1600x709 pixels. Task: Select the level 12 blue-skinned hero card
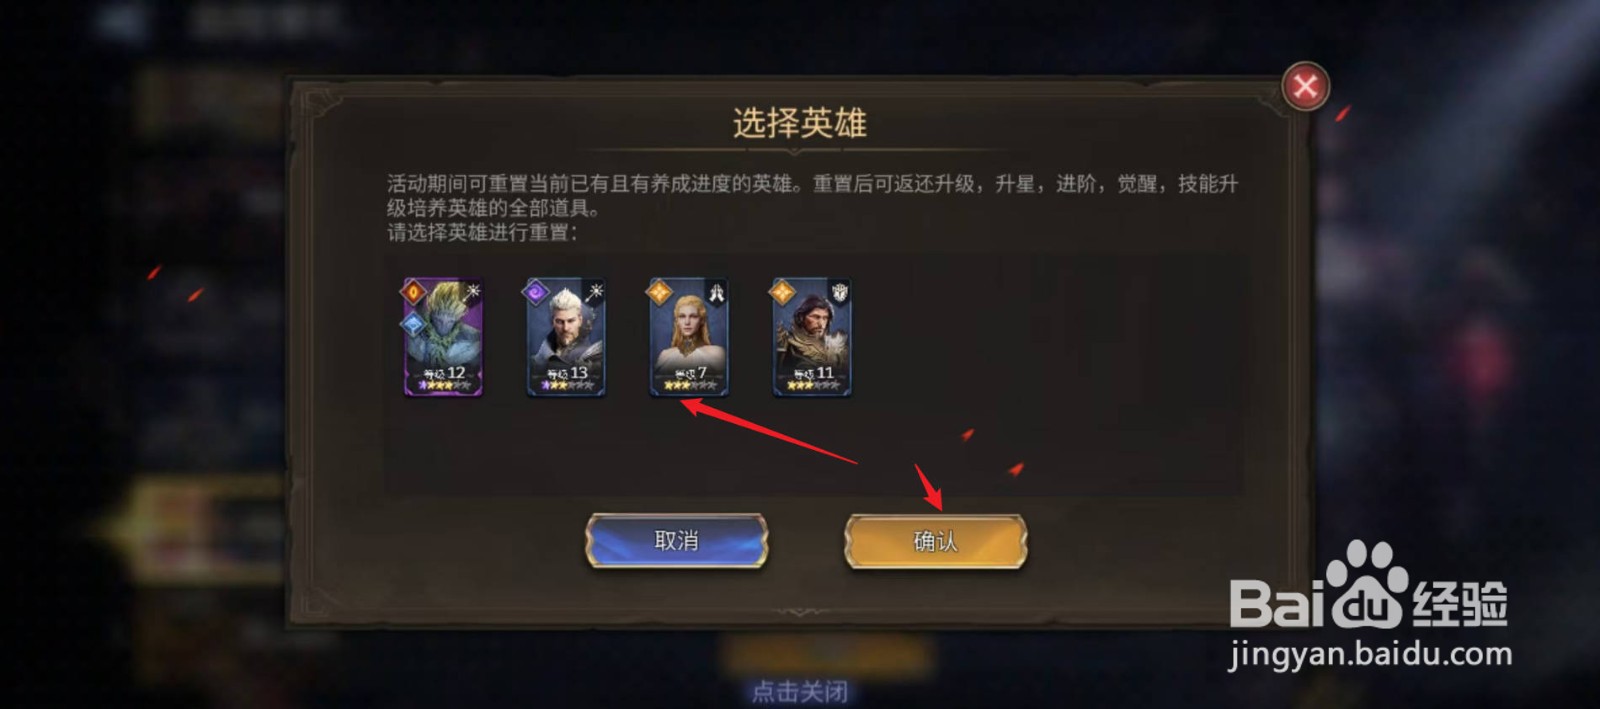pos(443,337)
